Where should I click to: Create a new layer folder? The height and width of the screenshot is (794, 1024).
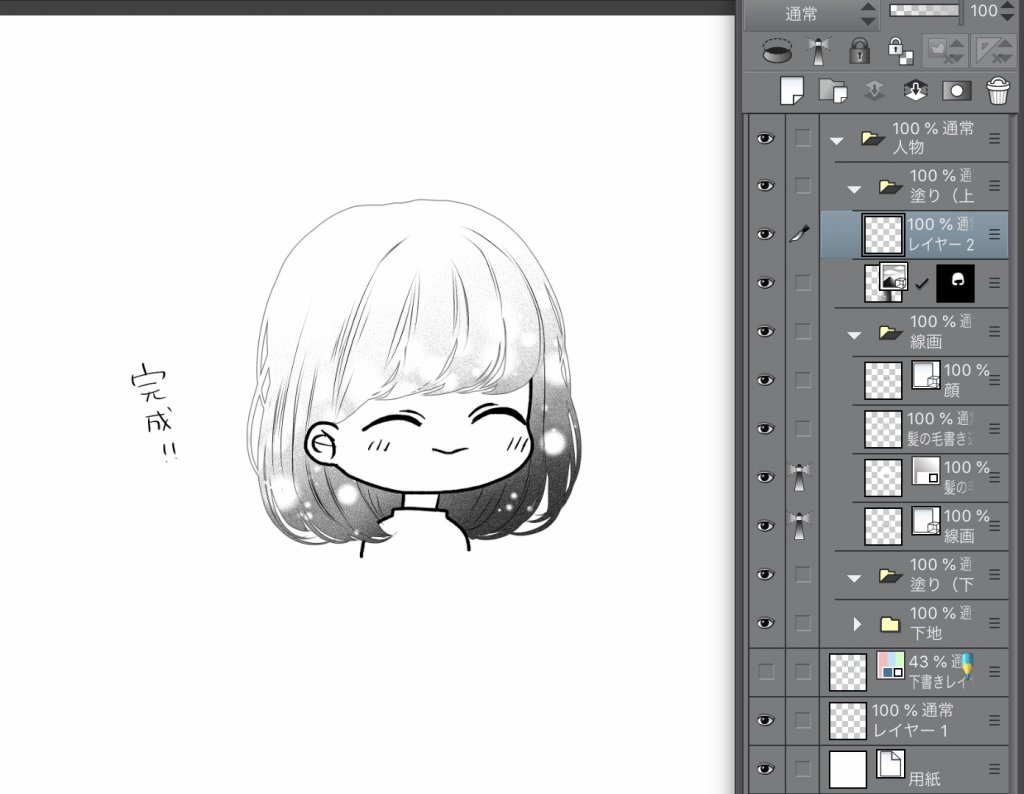pos(832,90)
